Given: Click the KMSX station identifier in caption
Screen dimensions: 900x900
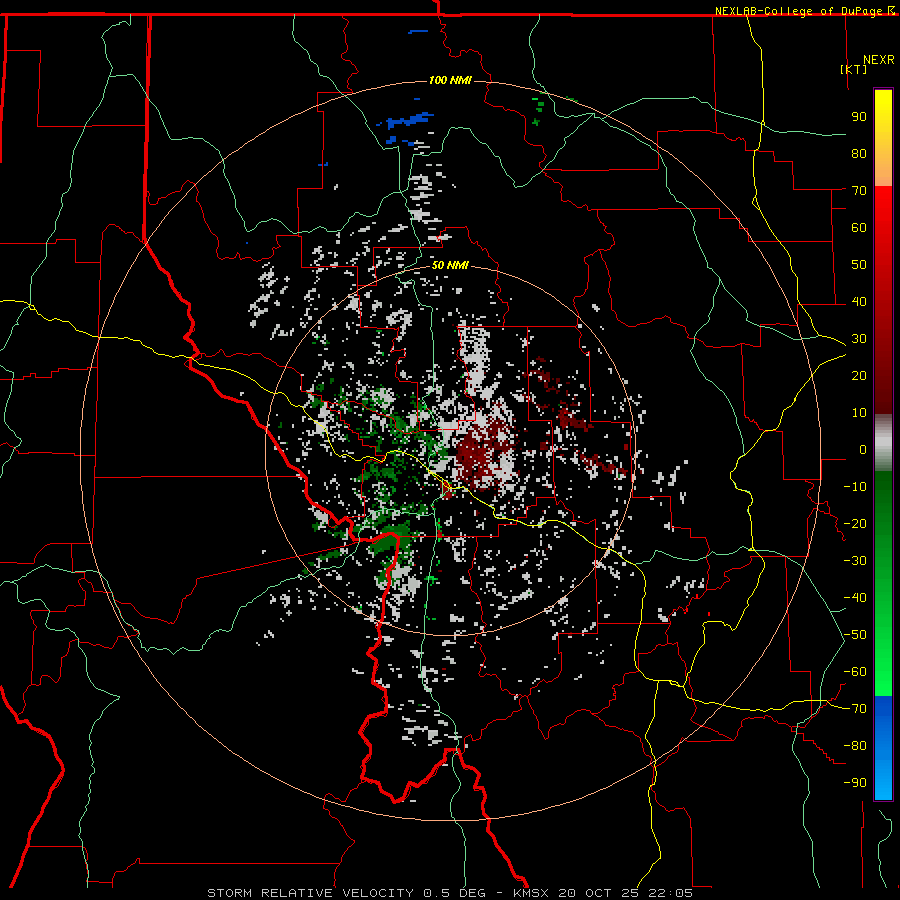Looking at the screenshot, I should 531,893.
